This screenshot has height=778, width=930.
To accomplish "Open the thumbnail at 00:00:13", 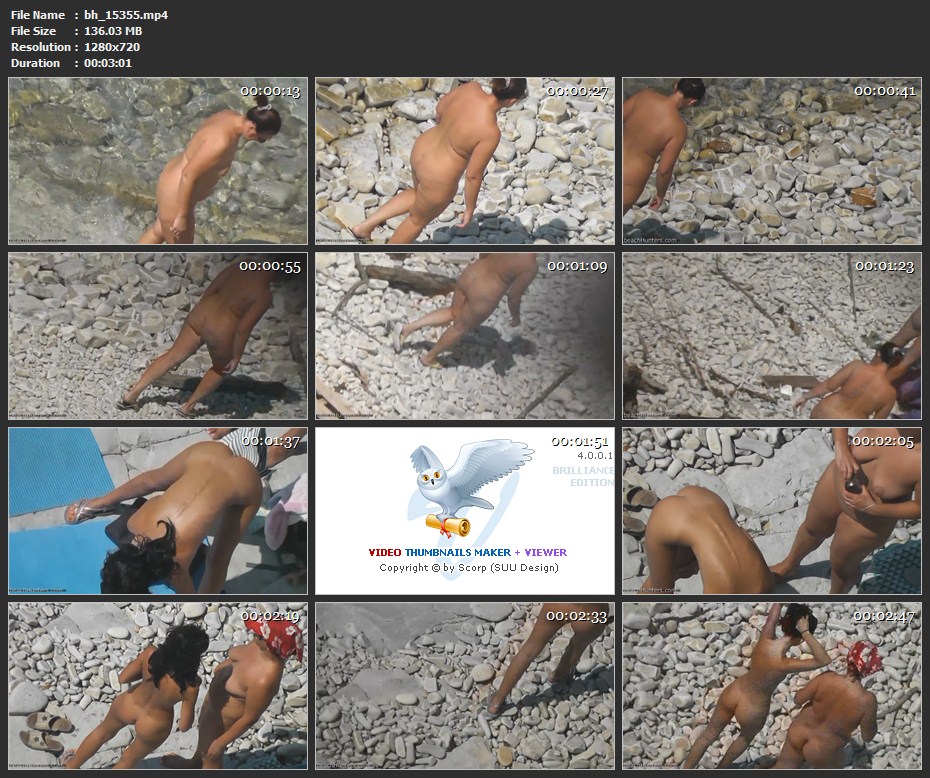I will 158,161.
